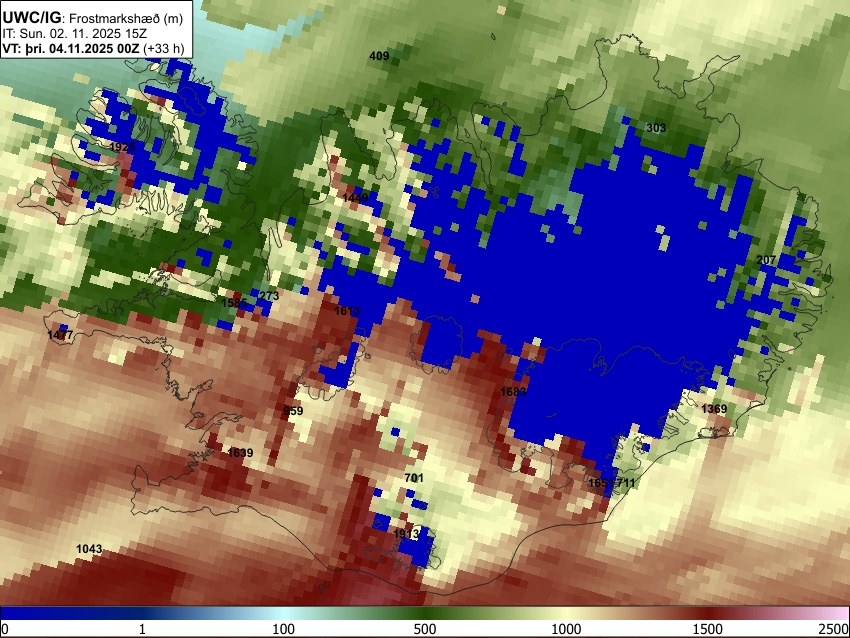850x638 pixels.
Task: Click the map value 1683
Action: [513, 391]
